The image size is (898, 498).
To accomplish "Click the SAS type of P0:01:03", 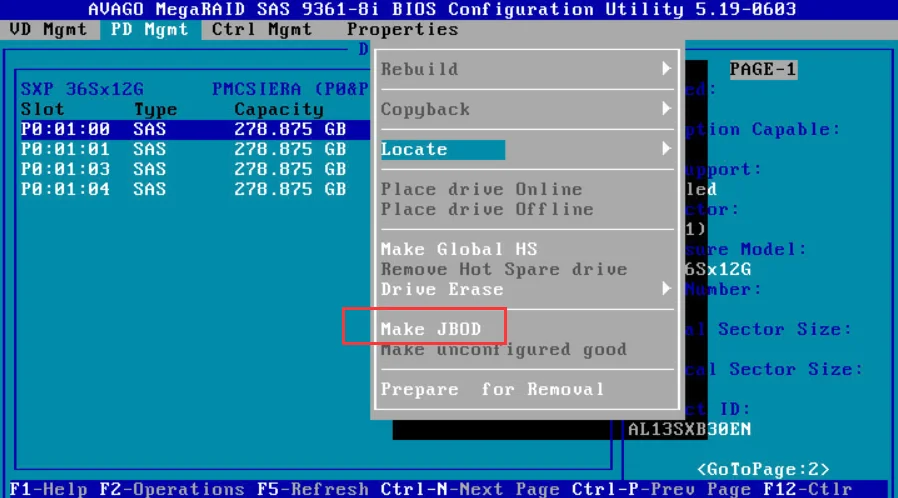I will click(149, 169).
